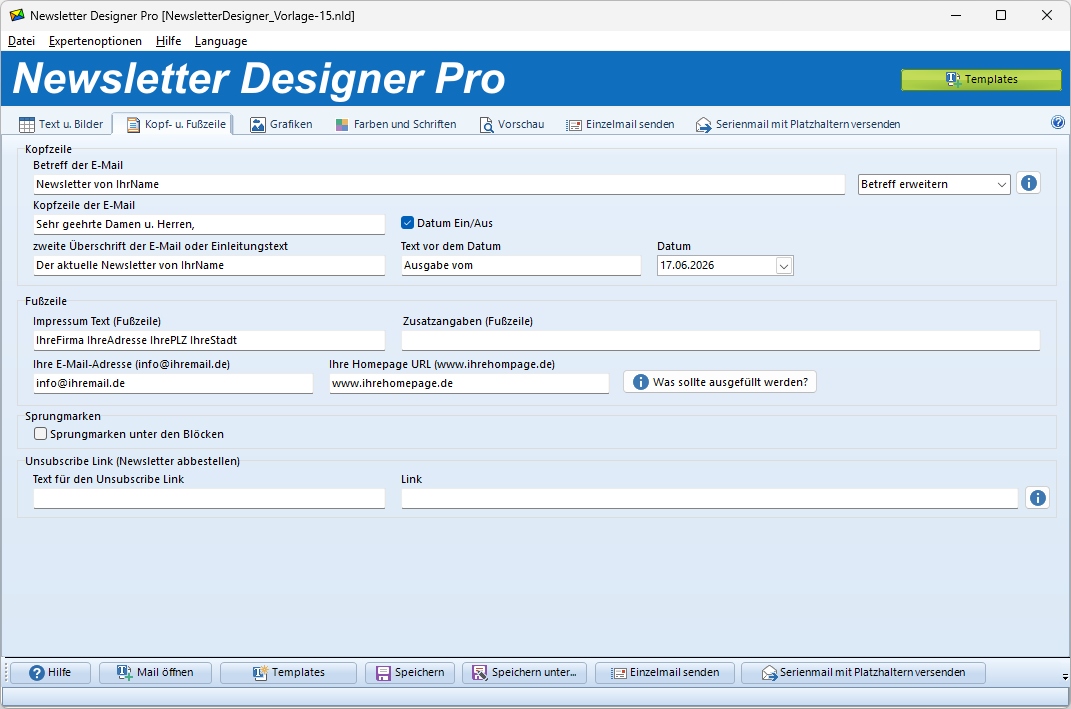Viewport: 1071px width, 709px height.
Task: Click the question mark icon on bottom Hilfe button
Action: (37, 673)
